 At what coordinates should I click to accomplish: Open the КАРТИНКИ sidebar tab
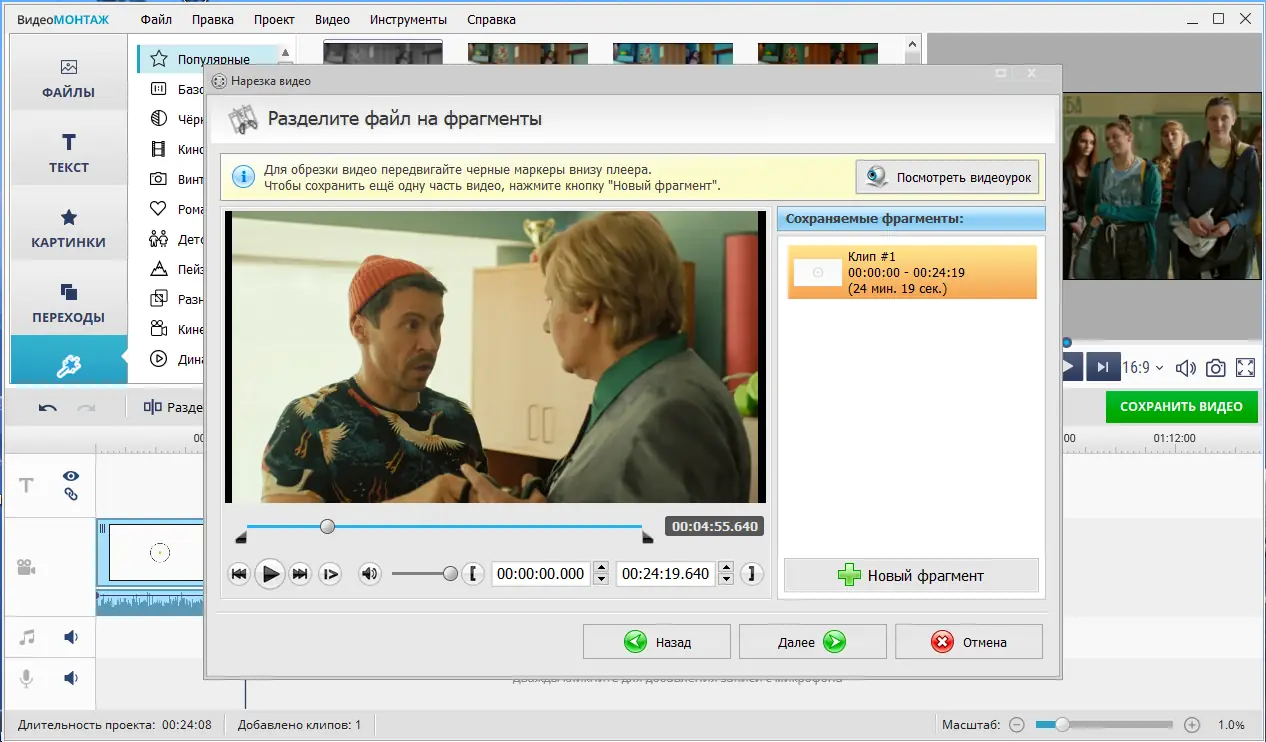[69, 229]
